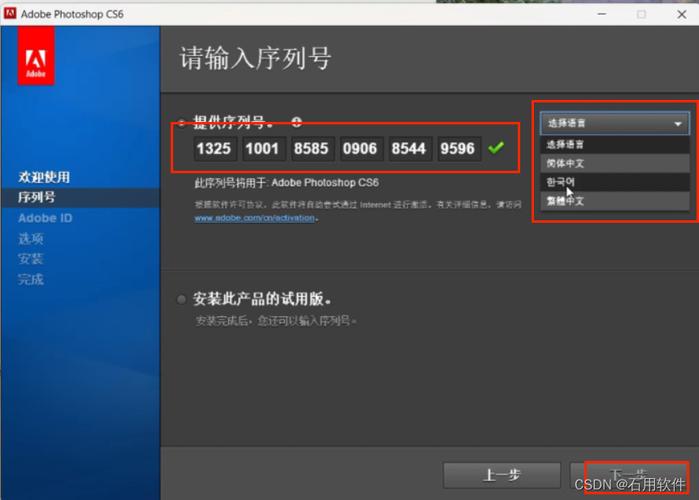
Task: Select Adobe ID step in sidebar
Action: tap(45, 218)
